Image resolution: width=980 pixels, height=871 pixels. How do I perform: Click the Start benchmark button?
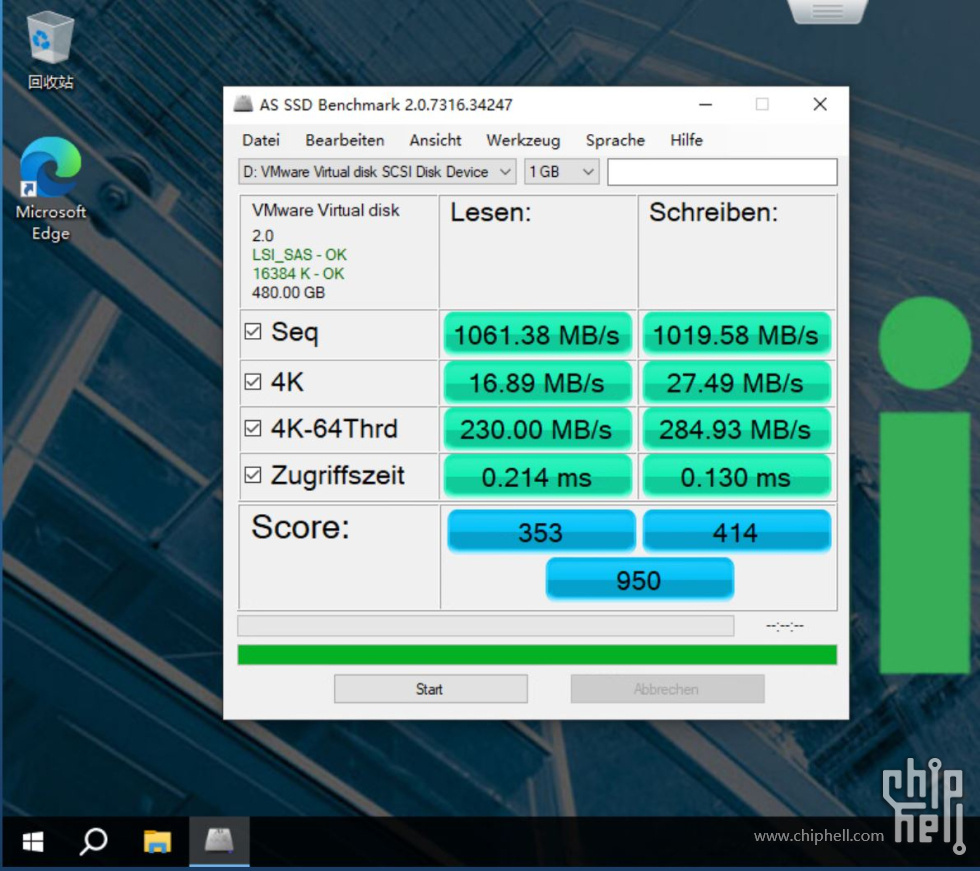click(x=431, y=689)
